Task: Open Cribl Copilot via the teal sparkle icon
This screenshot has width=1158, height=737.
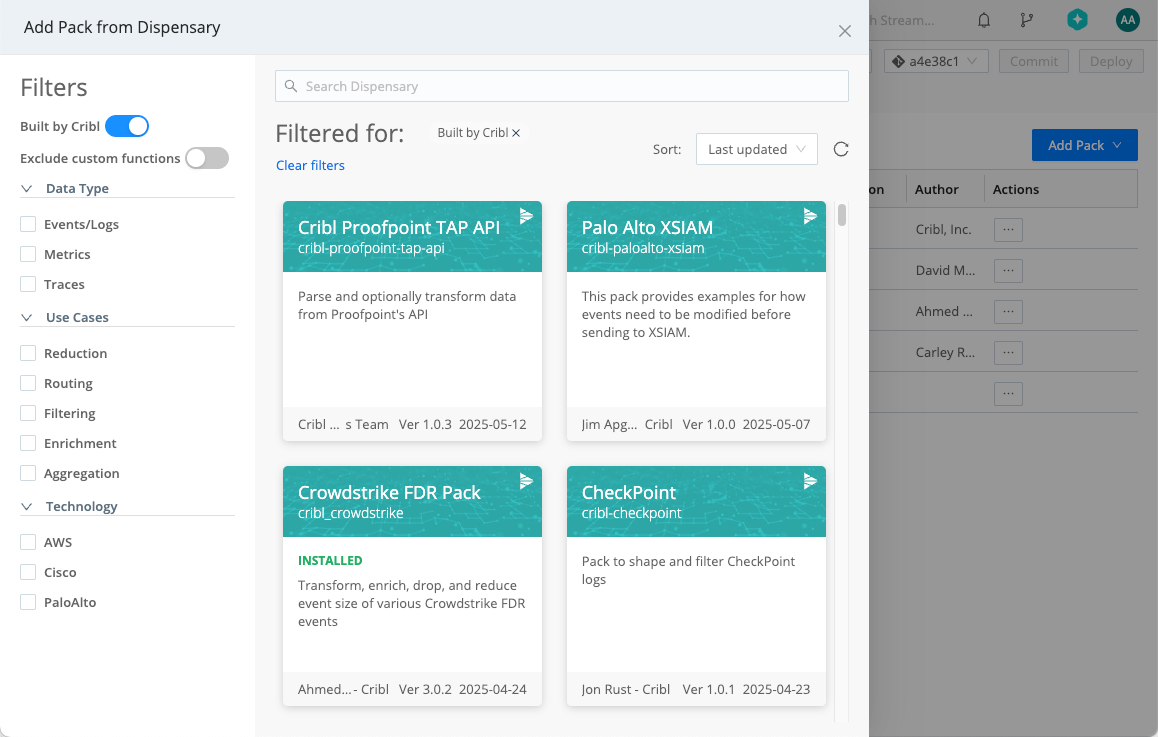Action: pos(1077,19)
